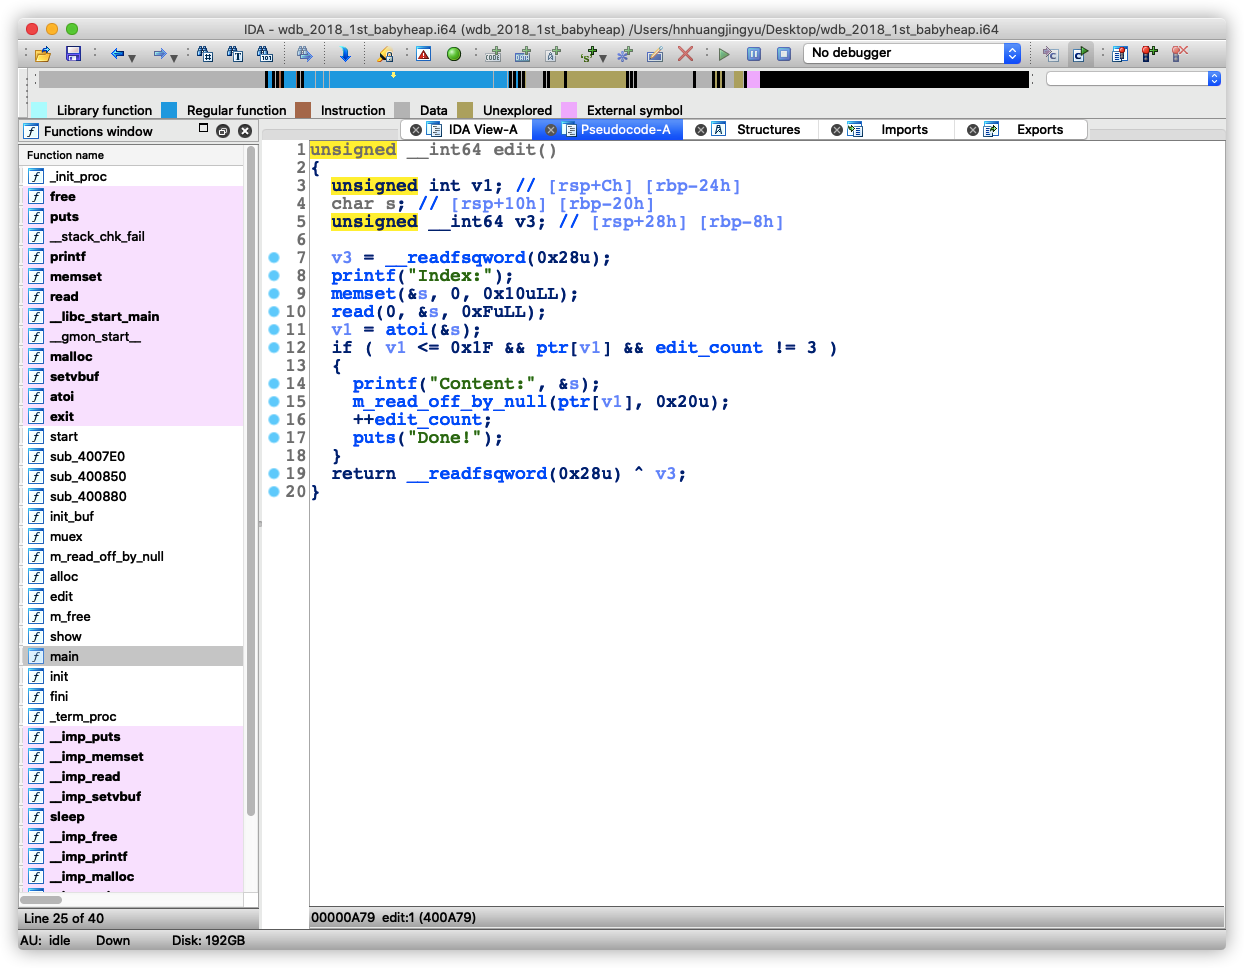Viewport: 1244px width, 968px height.
Task: Click the green circle status icon
Action: [x=454, y=54]
